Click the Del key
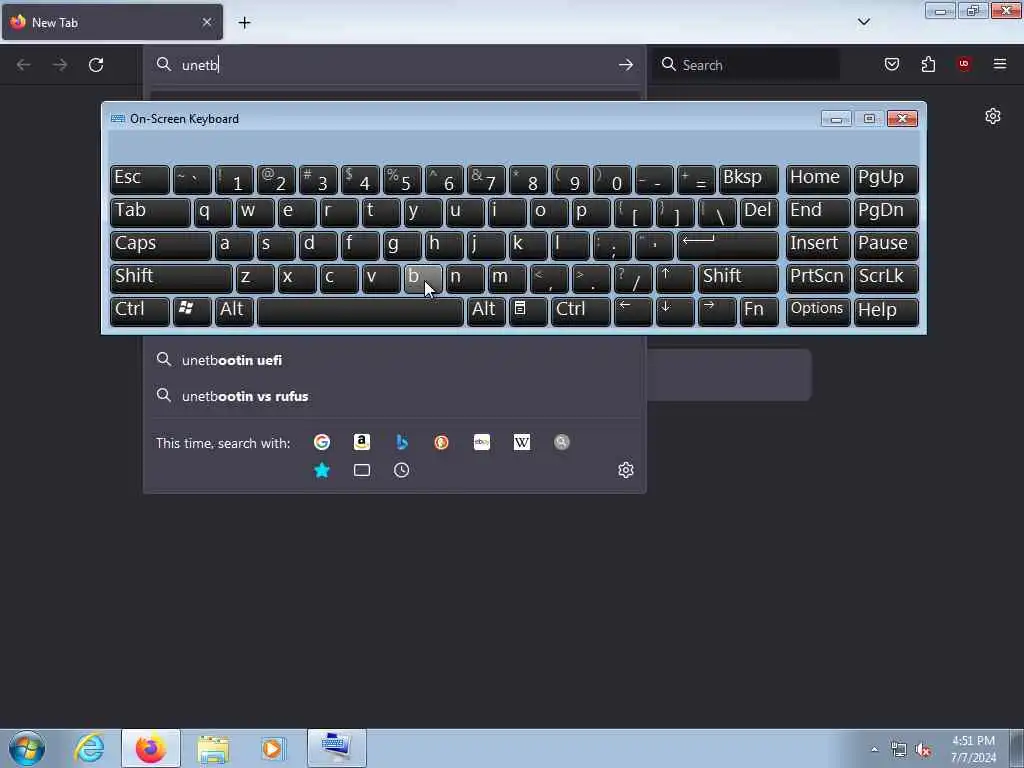Screen dimensions: 1024x768 pyautogui.click(x=760, y=212)
